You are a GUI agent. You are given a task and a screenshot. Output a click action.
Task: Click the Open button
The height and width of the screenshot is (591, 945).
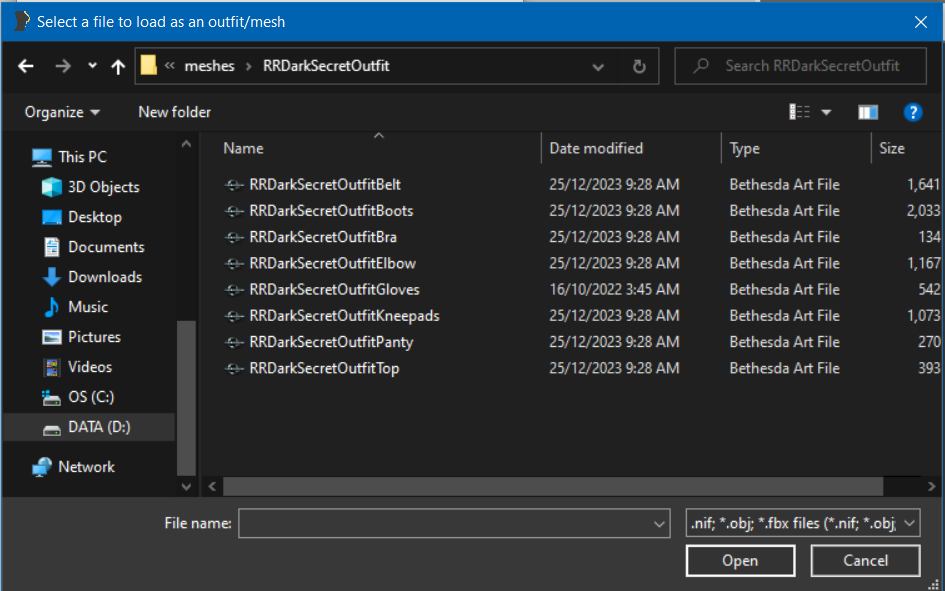740,561
